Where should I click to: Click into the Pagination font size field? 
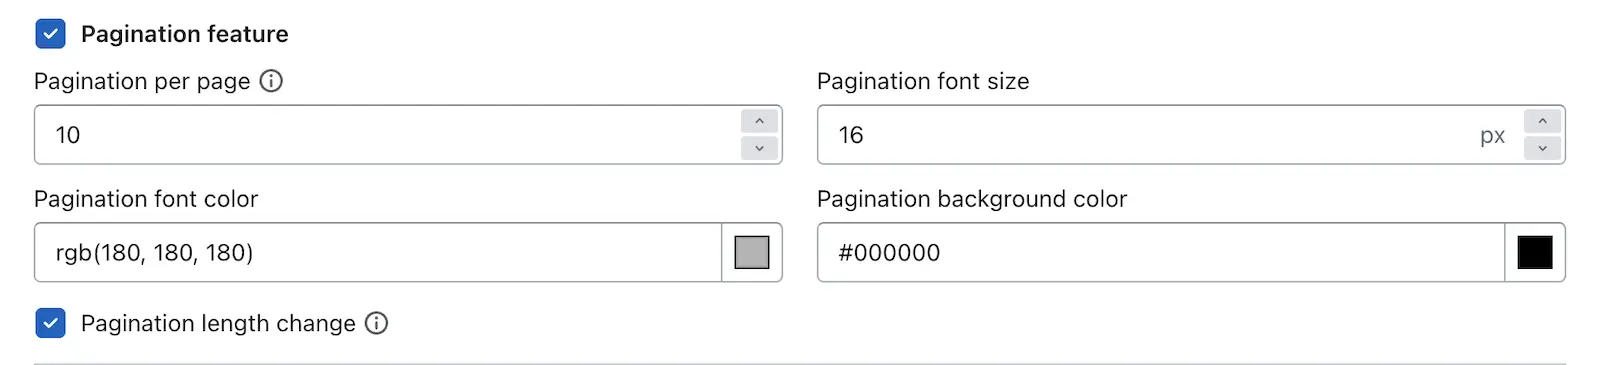pos(1146,135)
